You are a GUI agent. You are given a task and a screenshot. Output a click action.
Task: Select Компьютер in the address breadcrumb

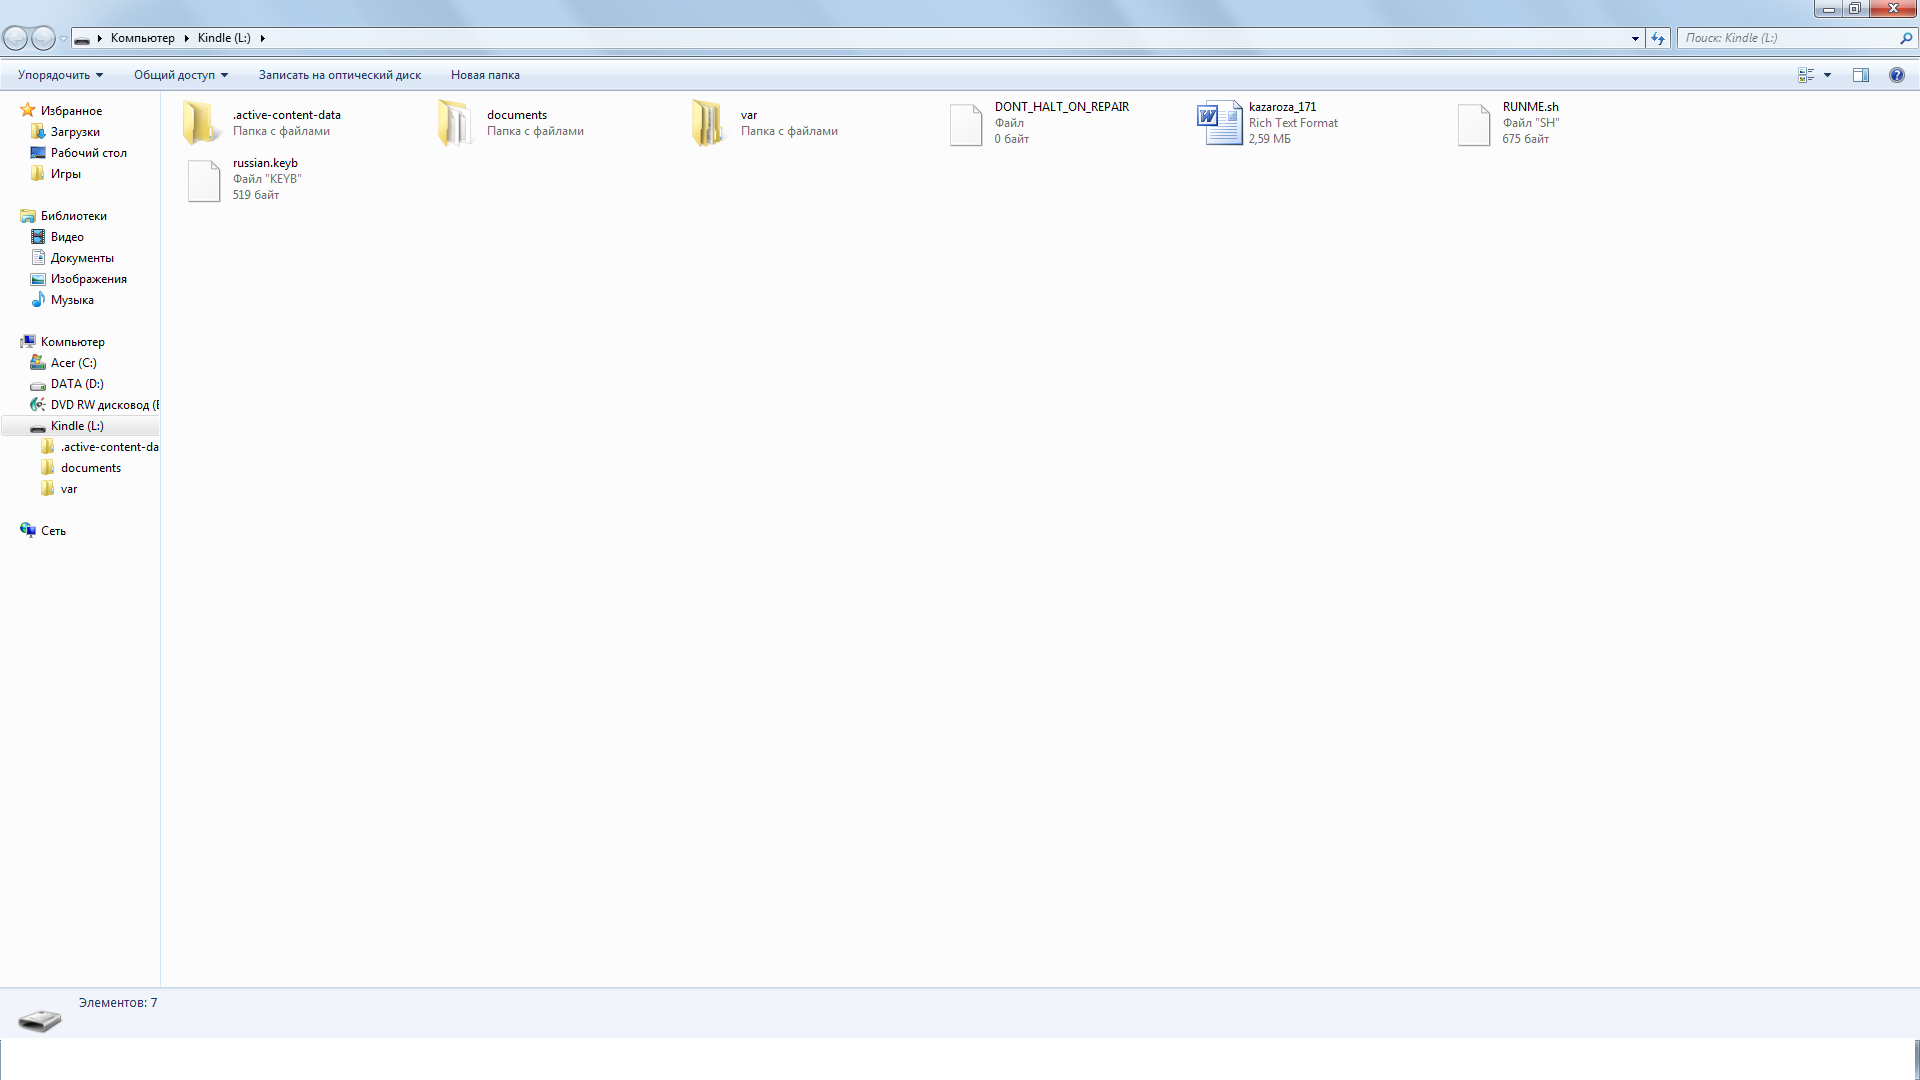[142, 38]
